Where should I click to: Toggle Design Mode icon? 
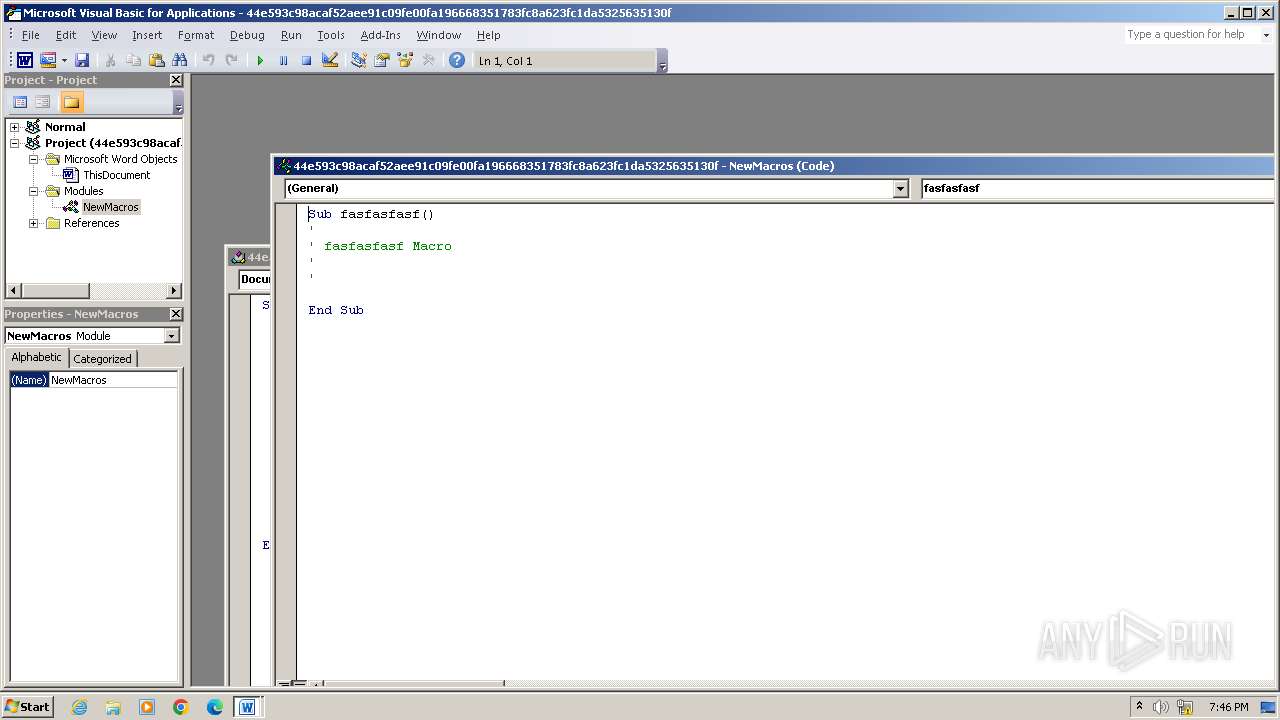tap(330, 61)
